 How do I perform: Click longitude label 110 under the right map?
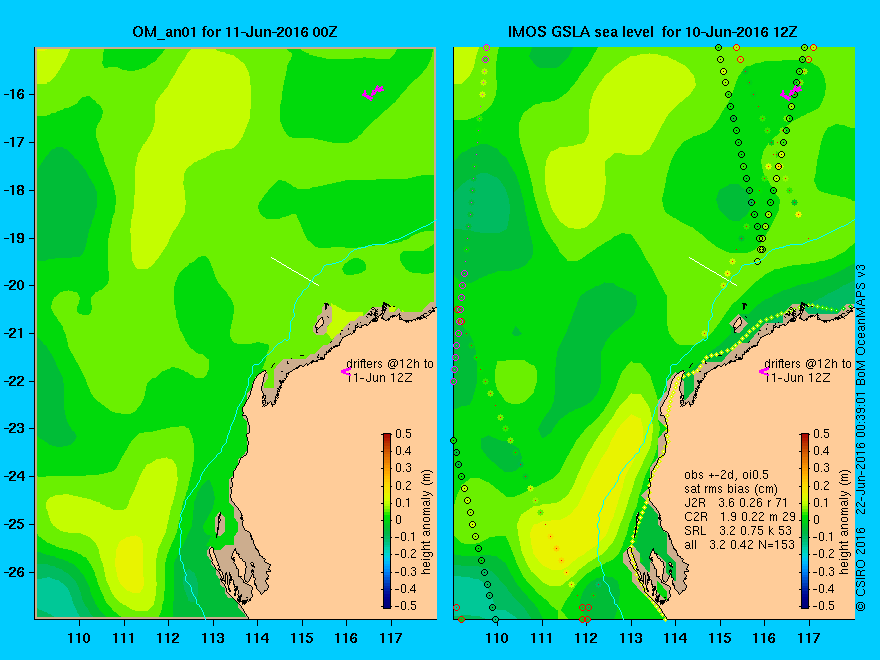click(497, 638)
